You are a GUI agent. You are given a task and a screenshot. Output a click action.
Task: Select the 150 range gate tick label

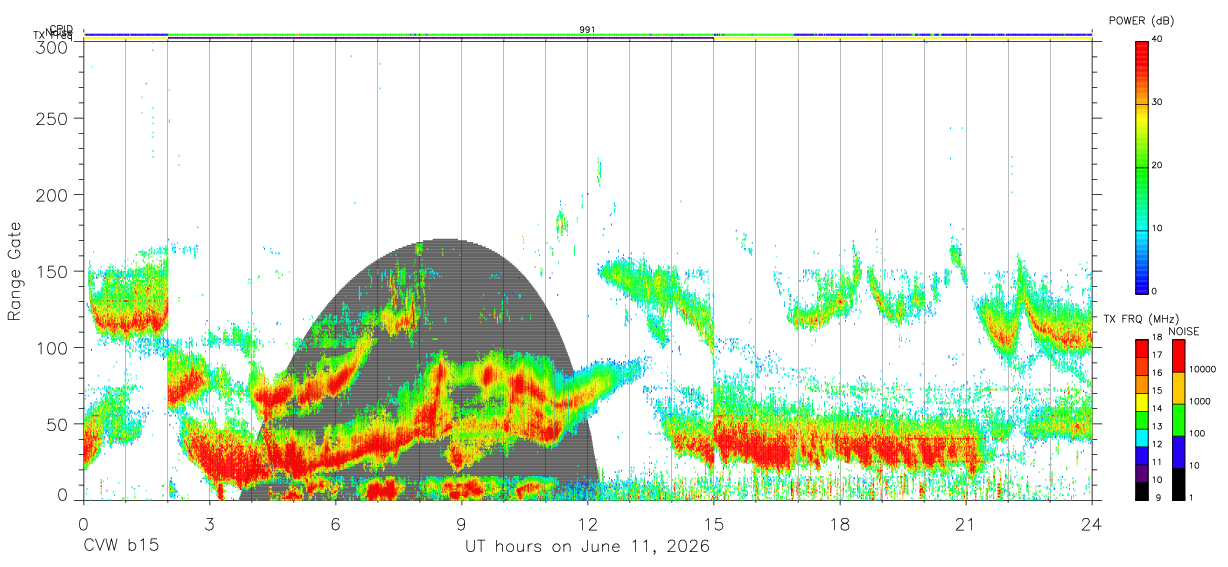[x=51, y=271]
